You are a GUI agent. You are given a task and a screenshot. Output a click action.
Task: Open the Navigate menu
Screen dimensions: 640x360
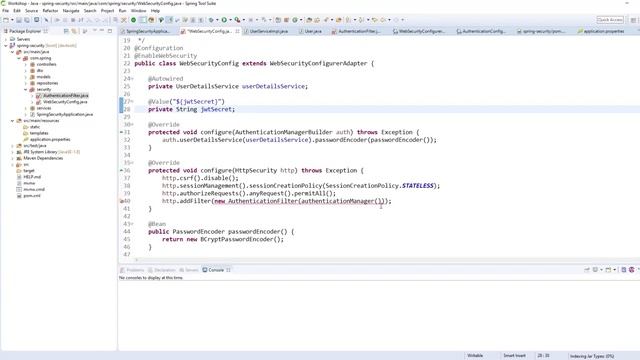(71, 11)
